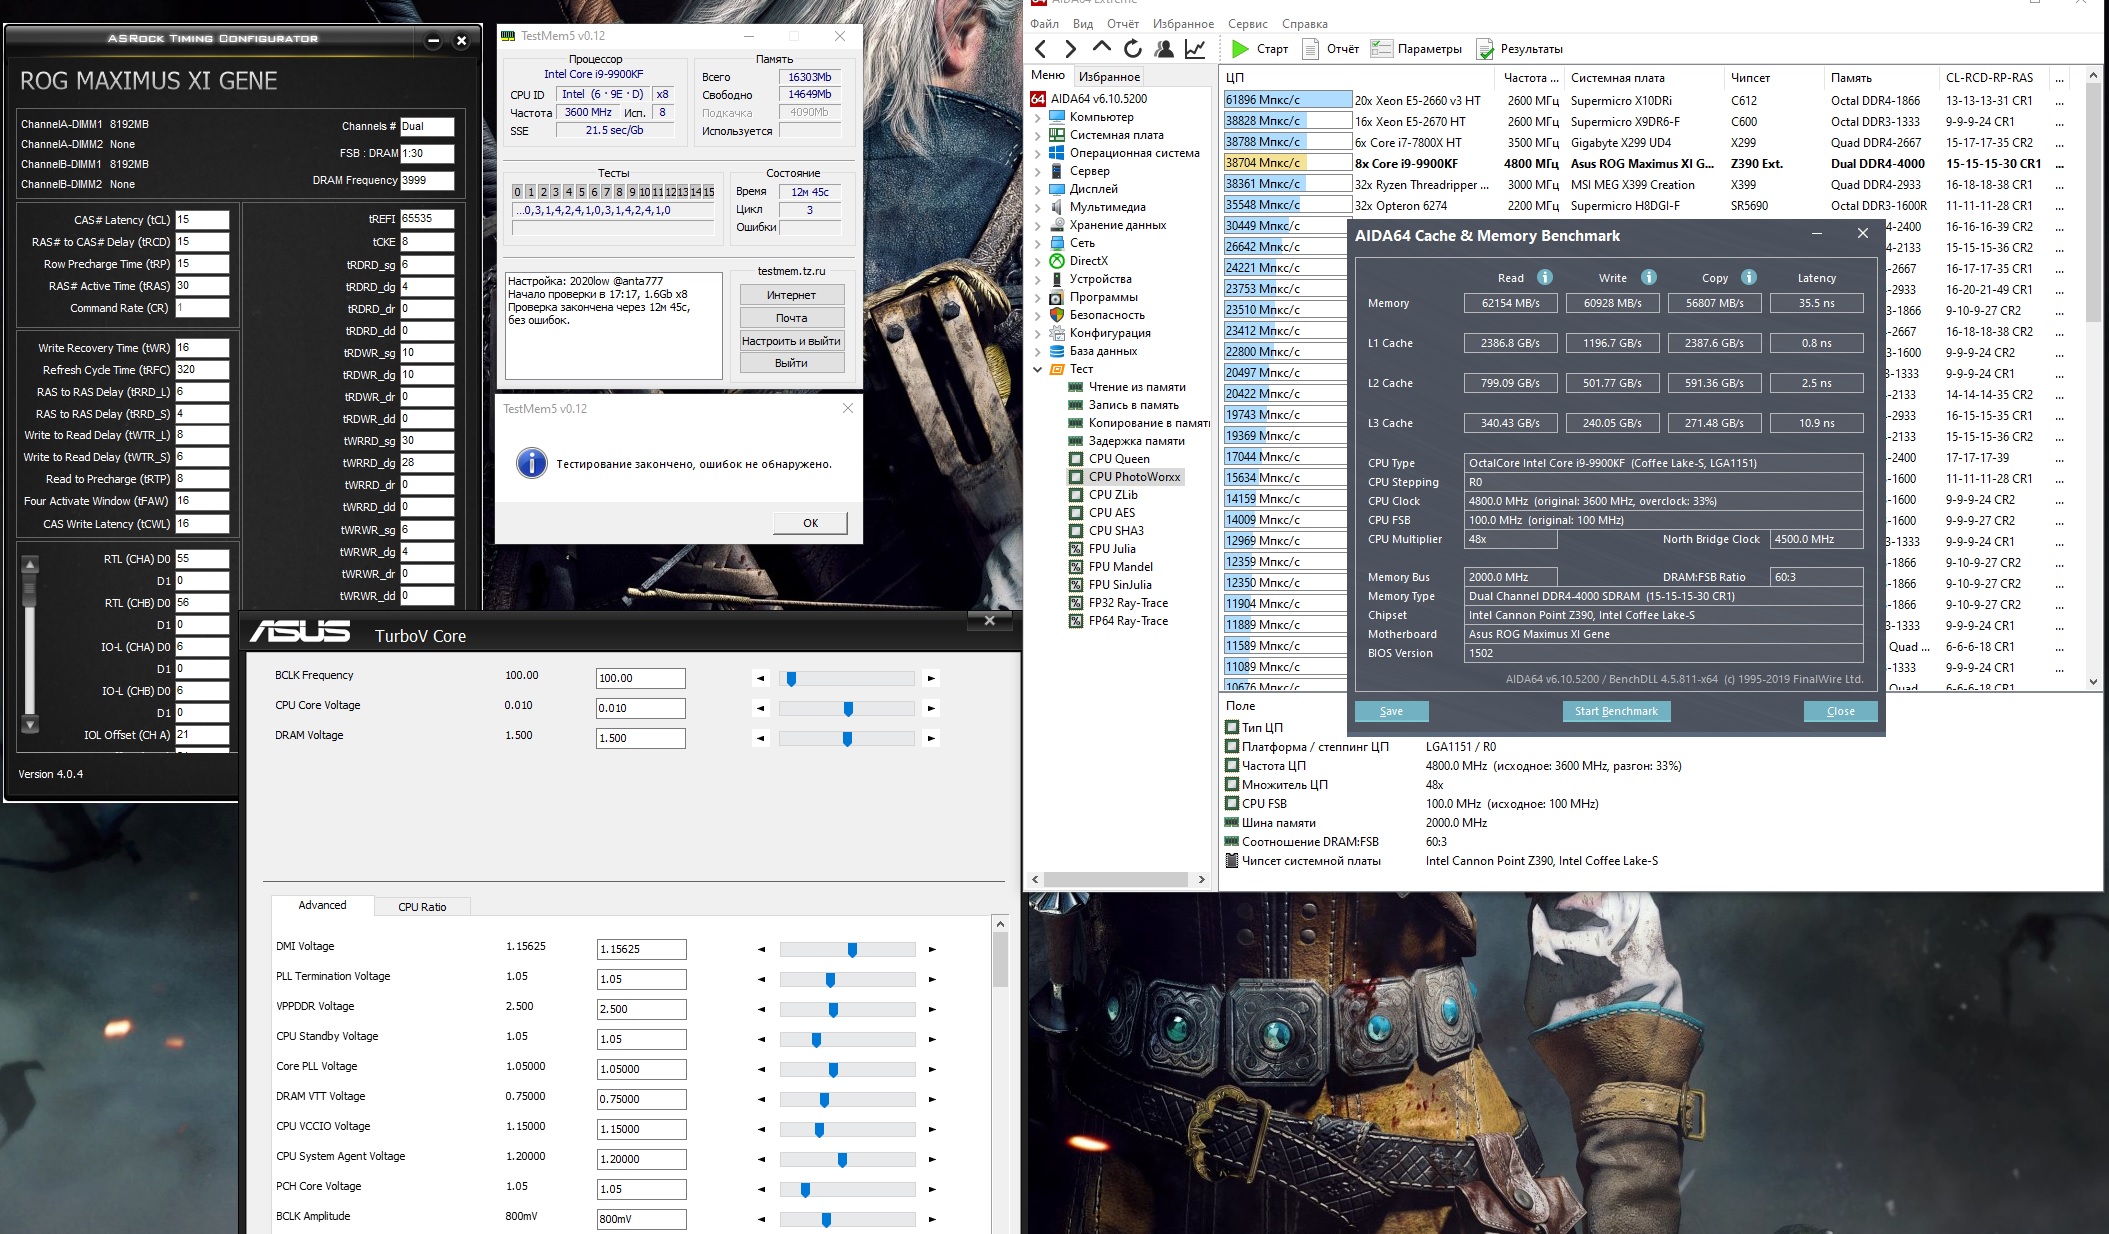Click OK in TestMem5 dialog
2109x1234 pixels.
[810, 522]
